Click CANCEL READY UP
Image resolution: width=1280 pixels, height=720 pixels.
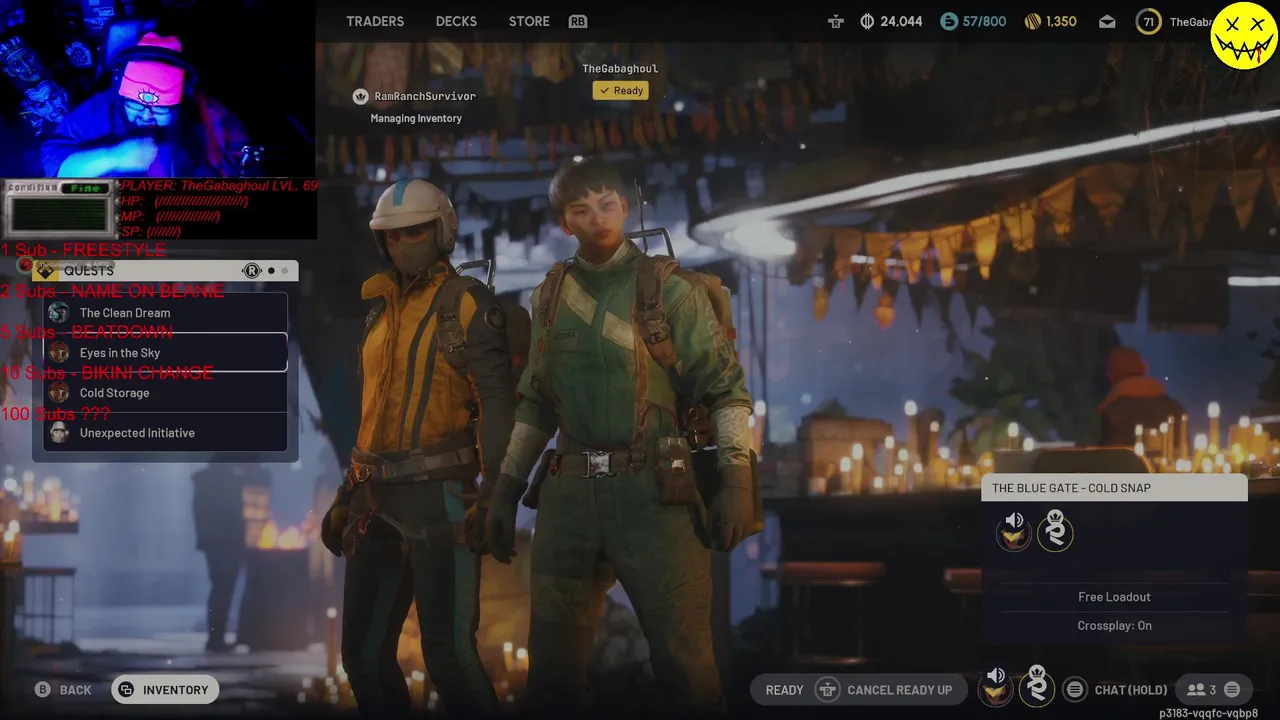tap(900, 690)
